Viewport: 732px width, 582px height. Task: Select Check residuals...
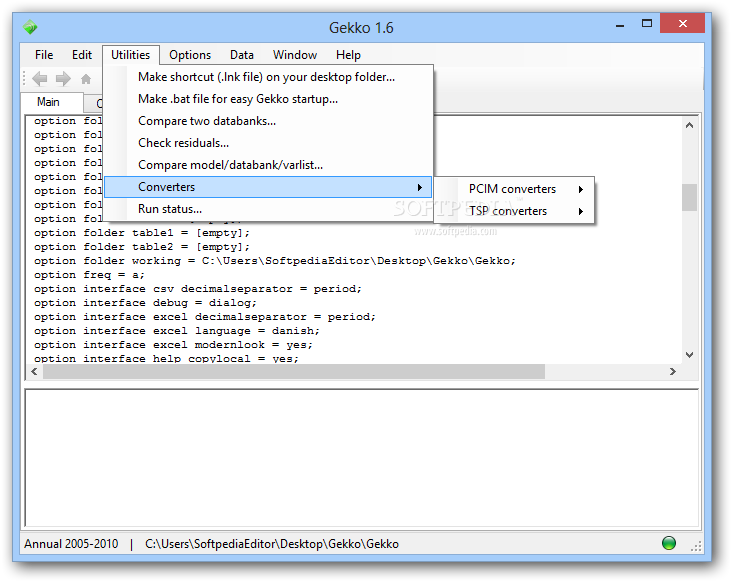(268, 143)
